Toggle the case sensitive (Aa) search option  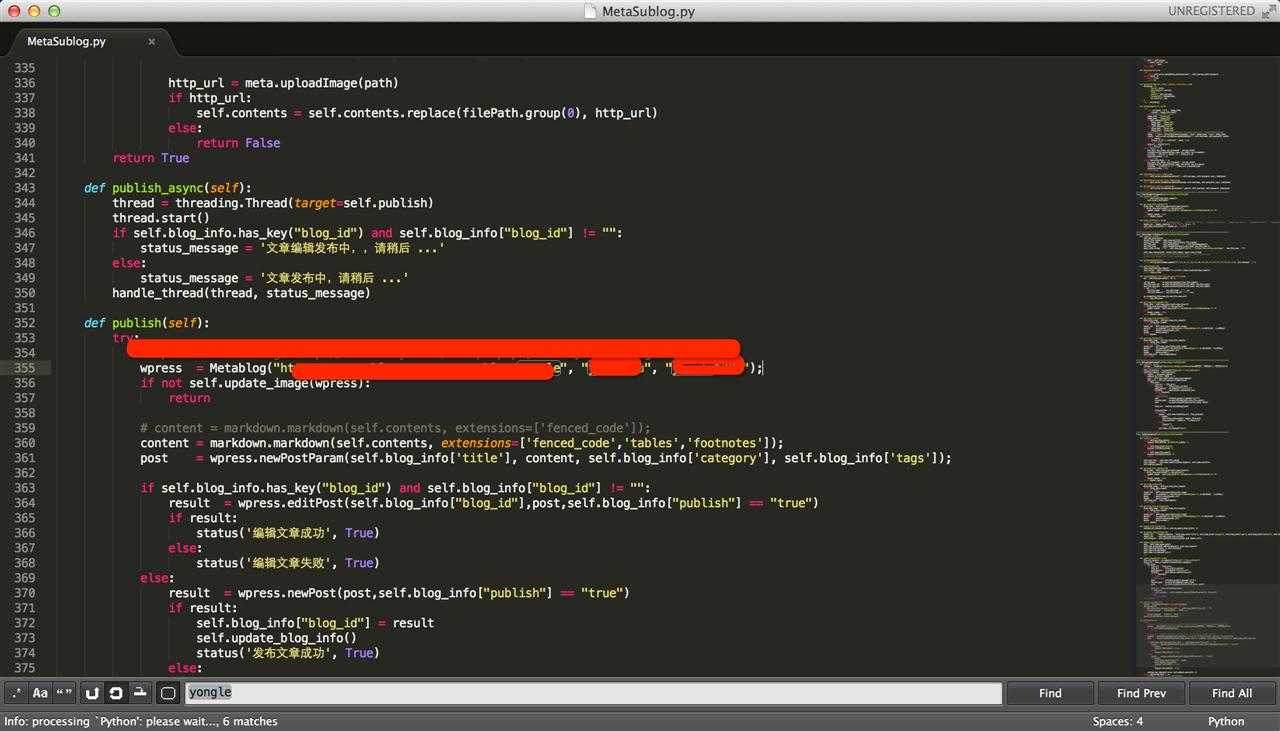(x=40, y=693)
